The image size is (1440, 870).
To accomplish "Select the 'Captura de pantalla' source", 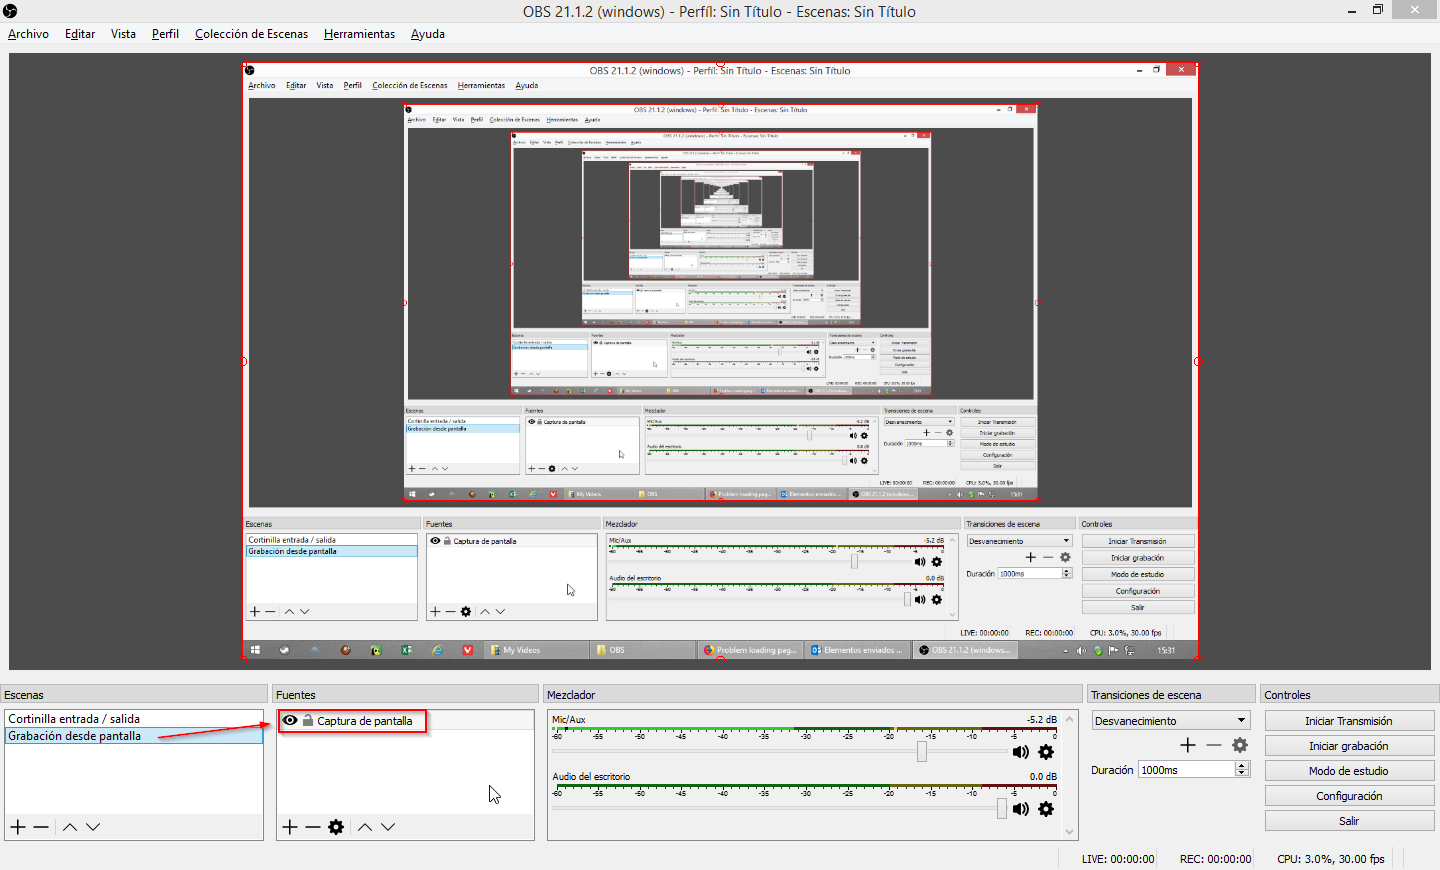I will (x=405, y=720).
